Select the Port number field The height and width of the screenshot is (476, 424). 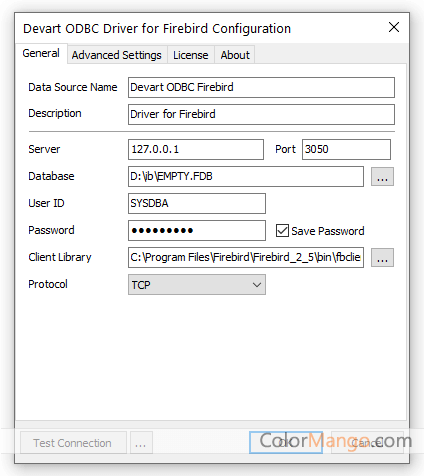(346, 149)
